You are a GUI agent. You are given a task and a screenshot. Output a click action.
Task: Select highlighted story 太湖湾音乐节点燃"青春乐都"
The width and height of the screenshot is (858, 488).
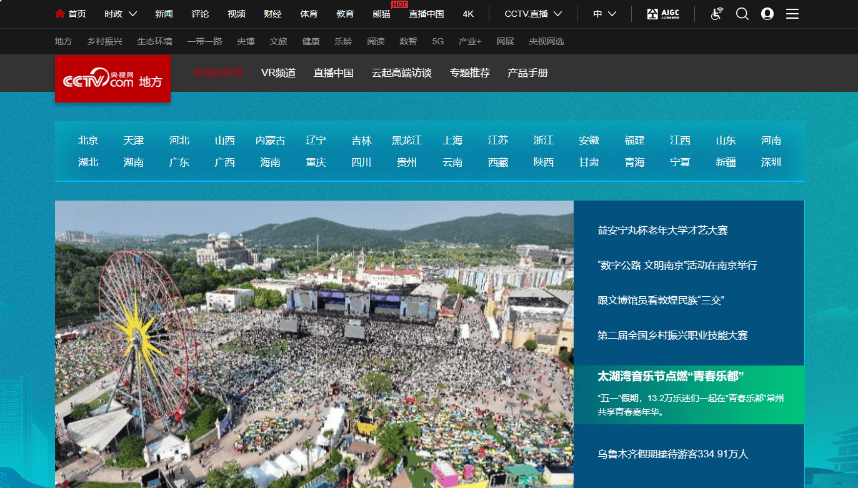(x=670, y=376)
